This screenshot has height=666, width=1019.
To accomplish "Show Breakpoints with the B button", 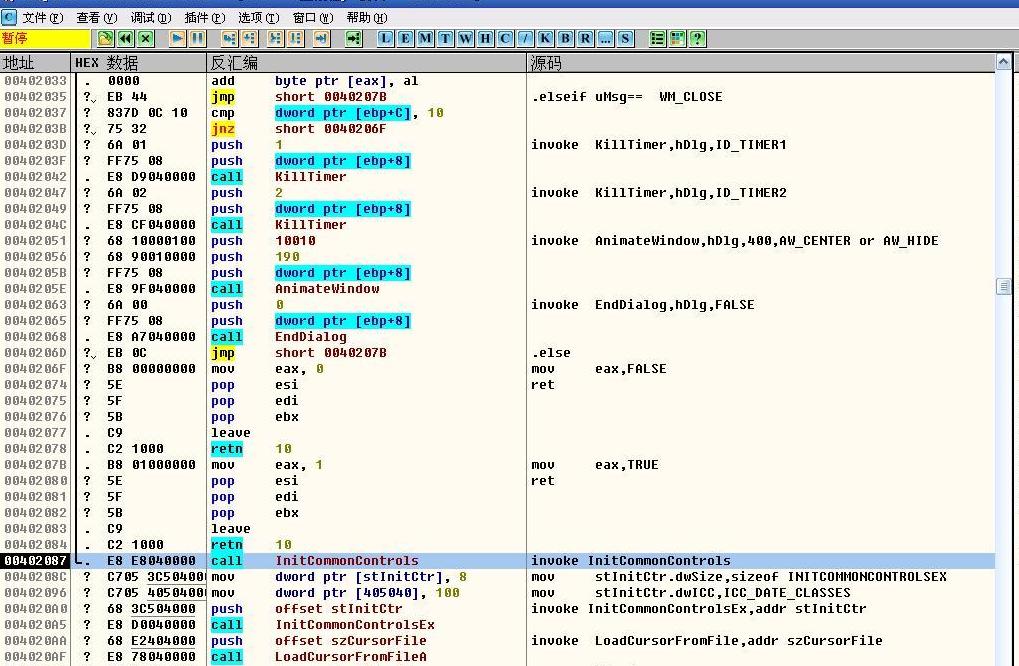I will point(565,38).
